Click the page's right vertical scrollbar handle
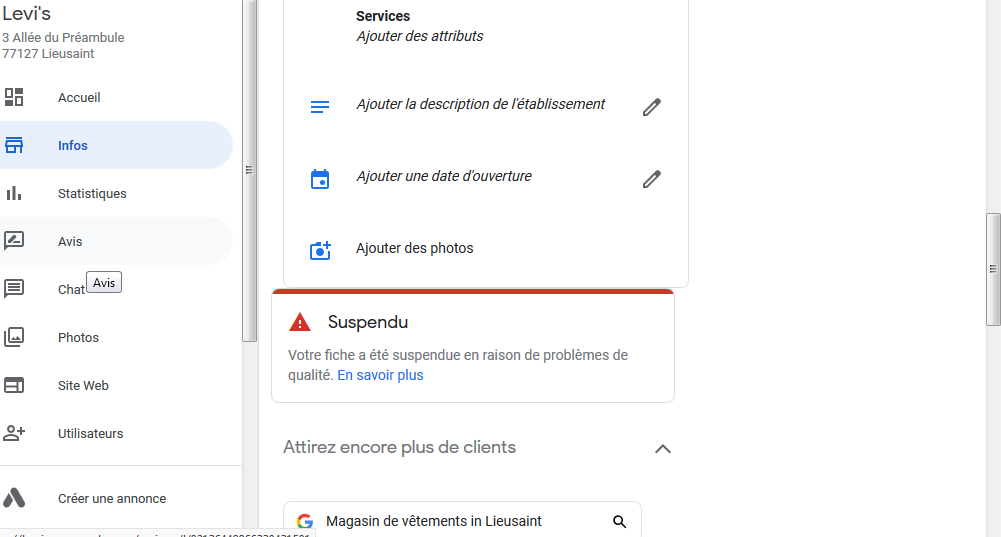 (993, 268)
